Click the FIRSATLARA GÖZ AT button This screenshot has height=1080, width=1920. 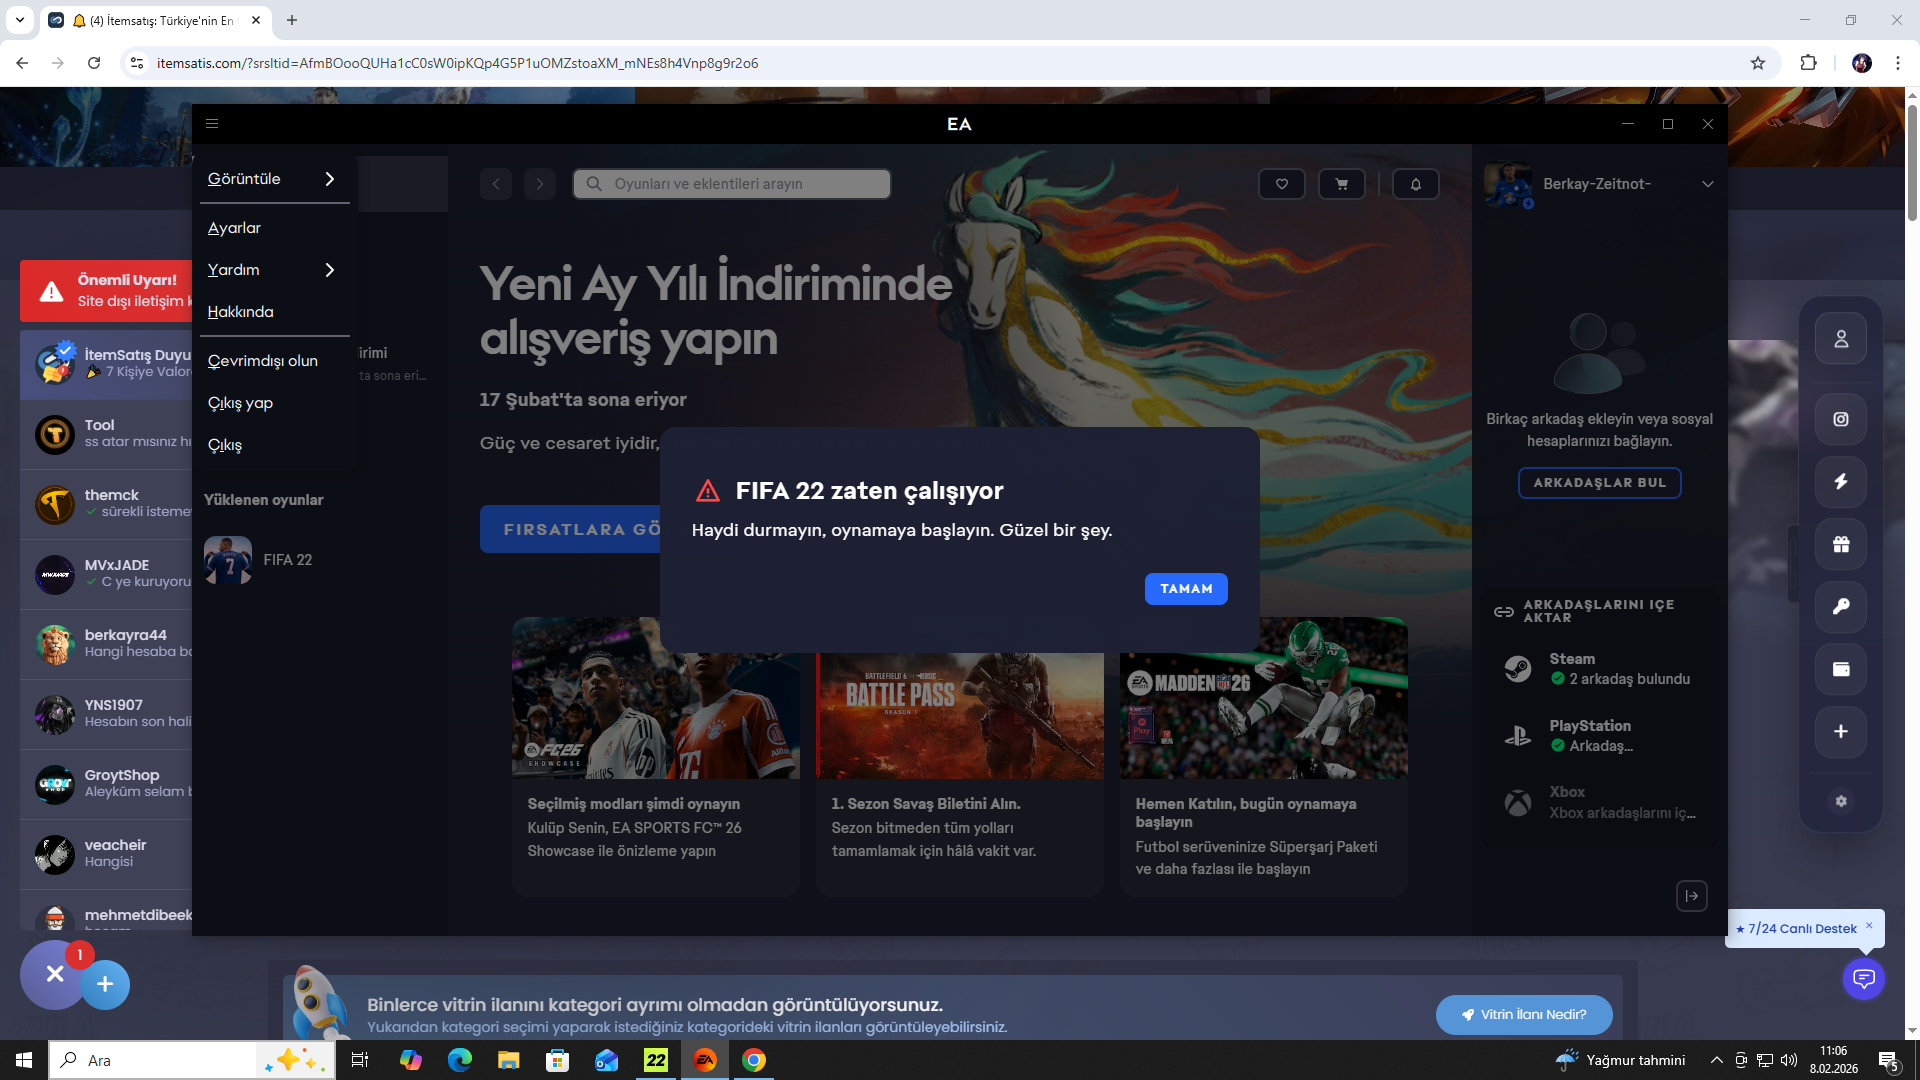tap(570, 529)
